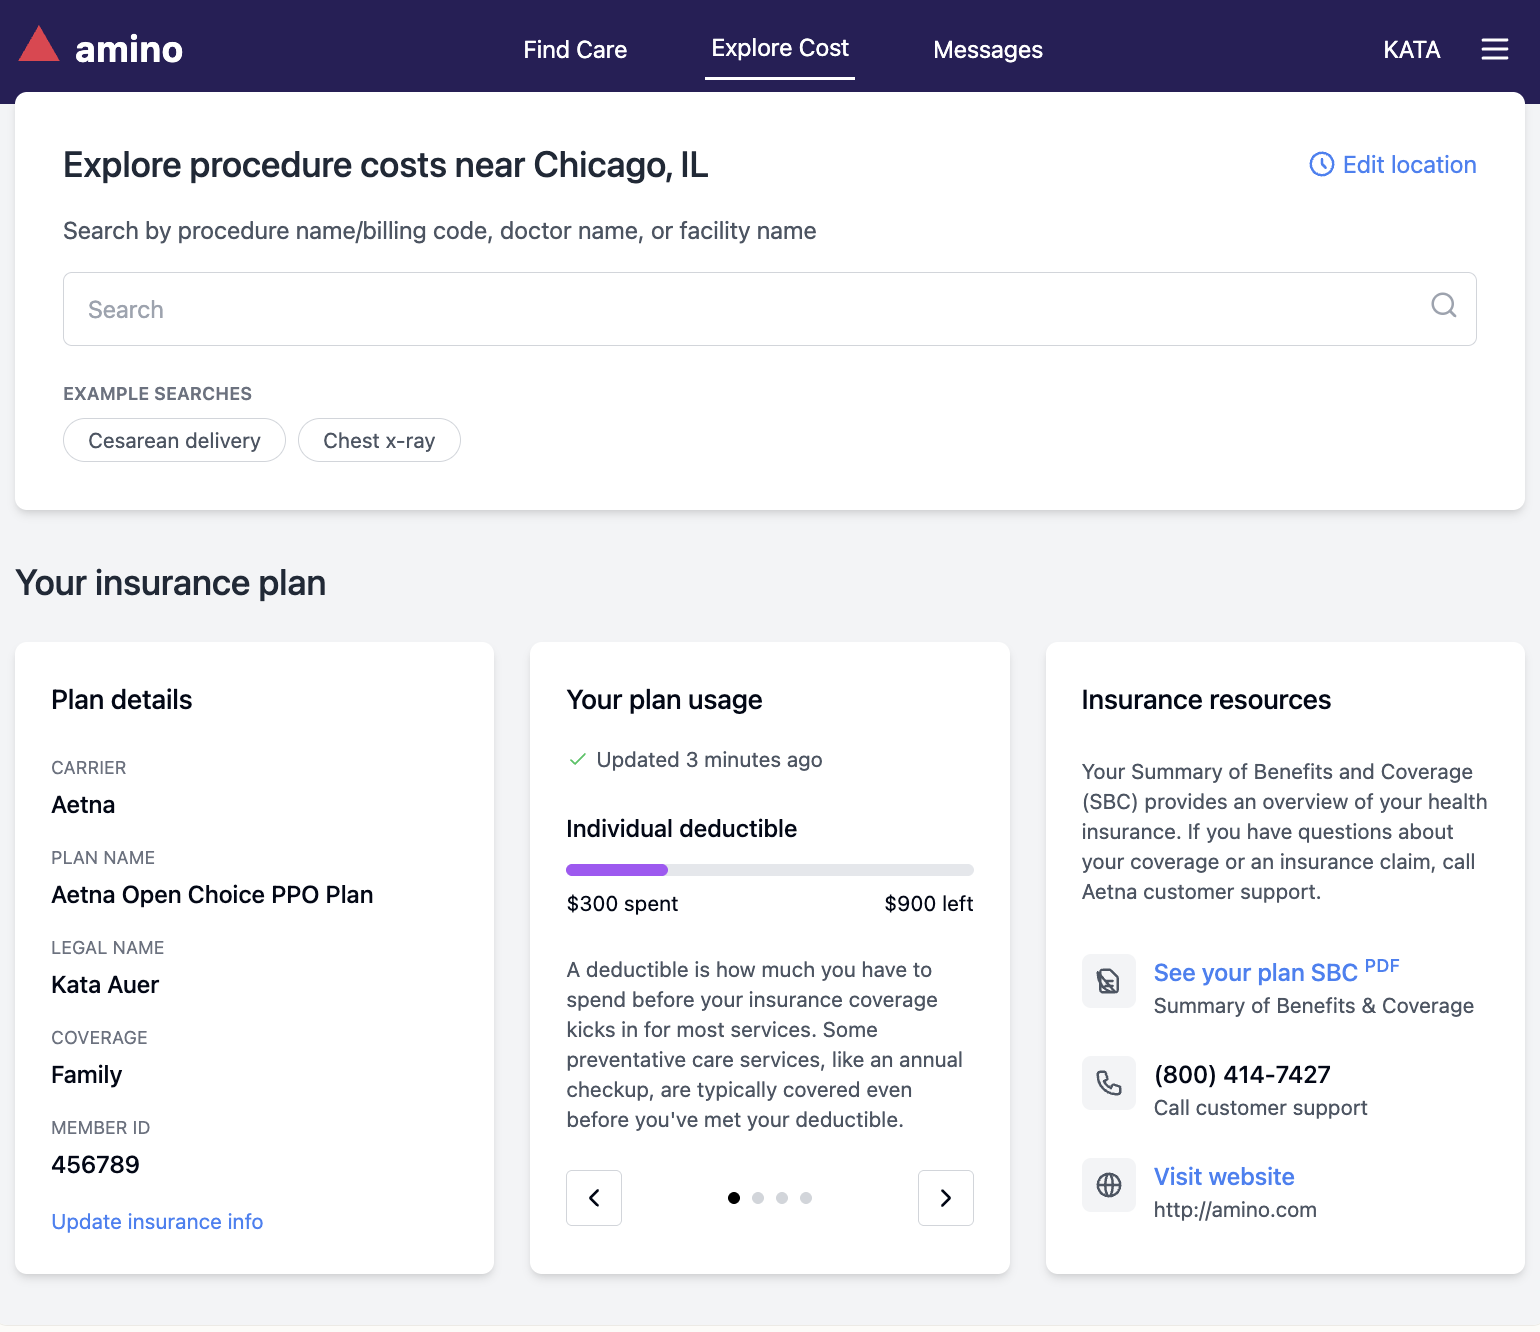Open the Explore Cost tab

click(x=780, y=48)
